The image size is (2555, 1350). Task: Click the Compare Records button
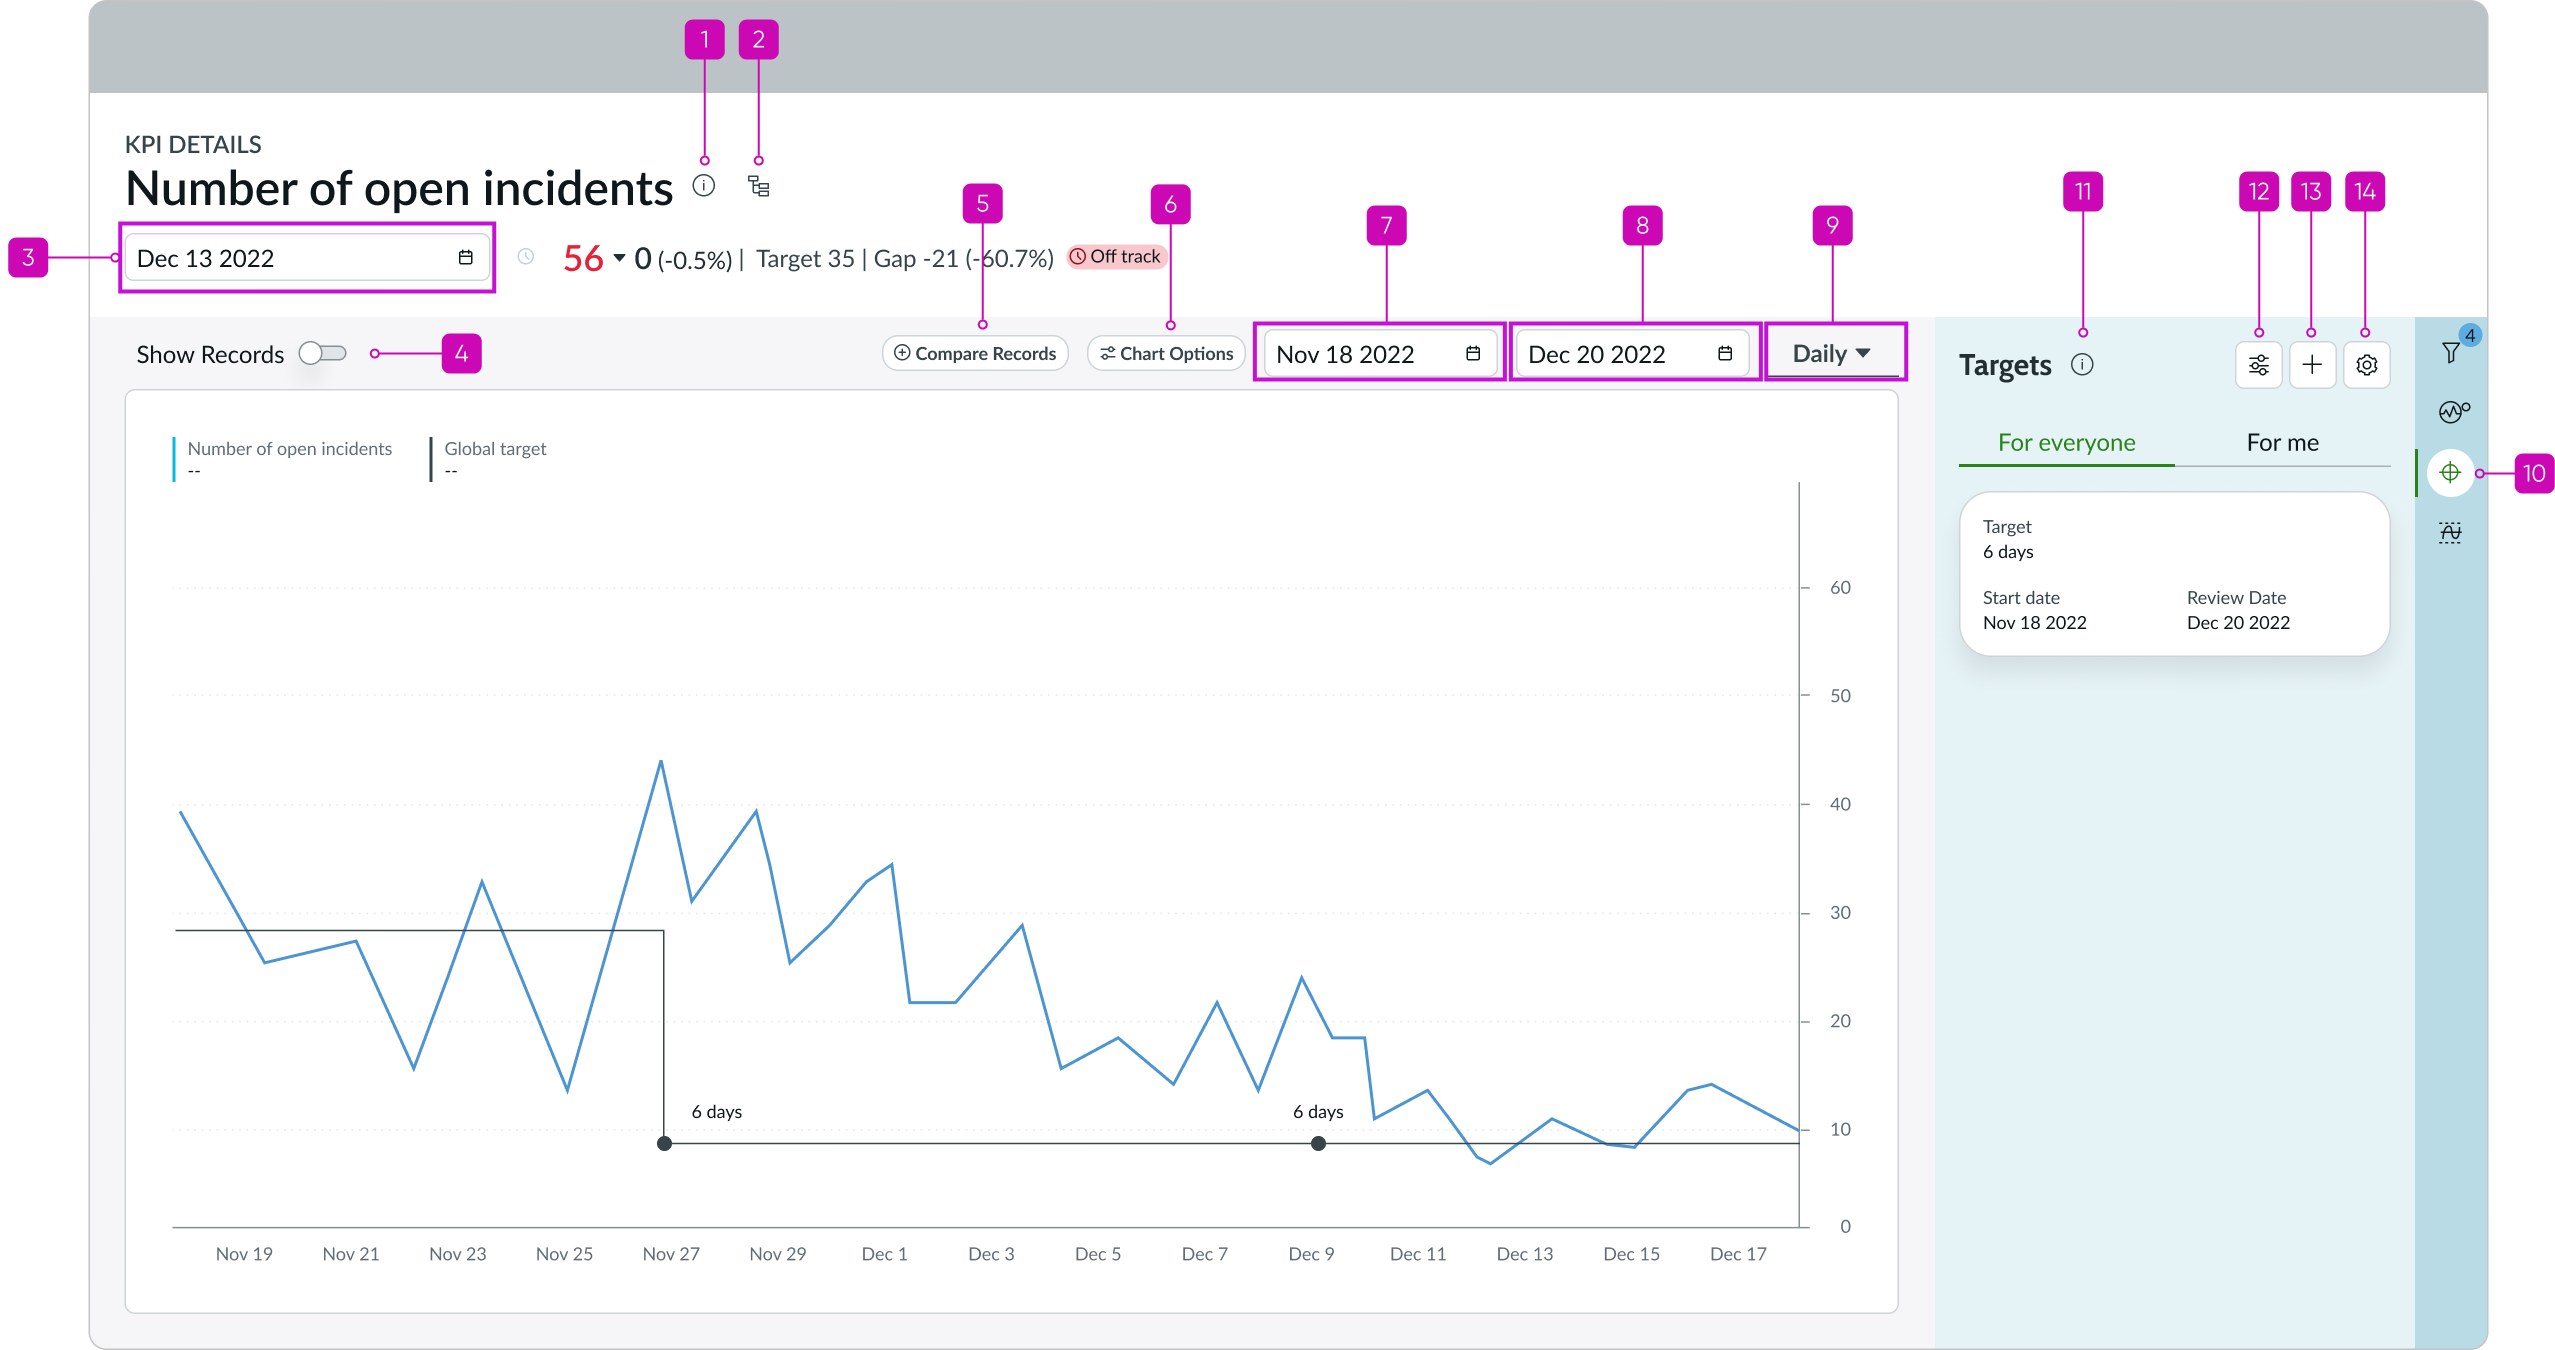[x=974, y=353]
